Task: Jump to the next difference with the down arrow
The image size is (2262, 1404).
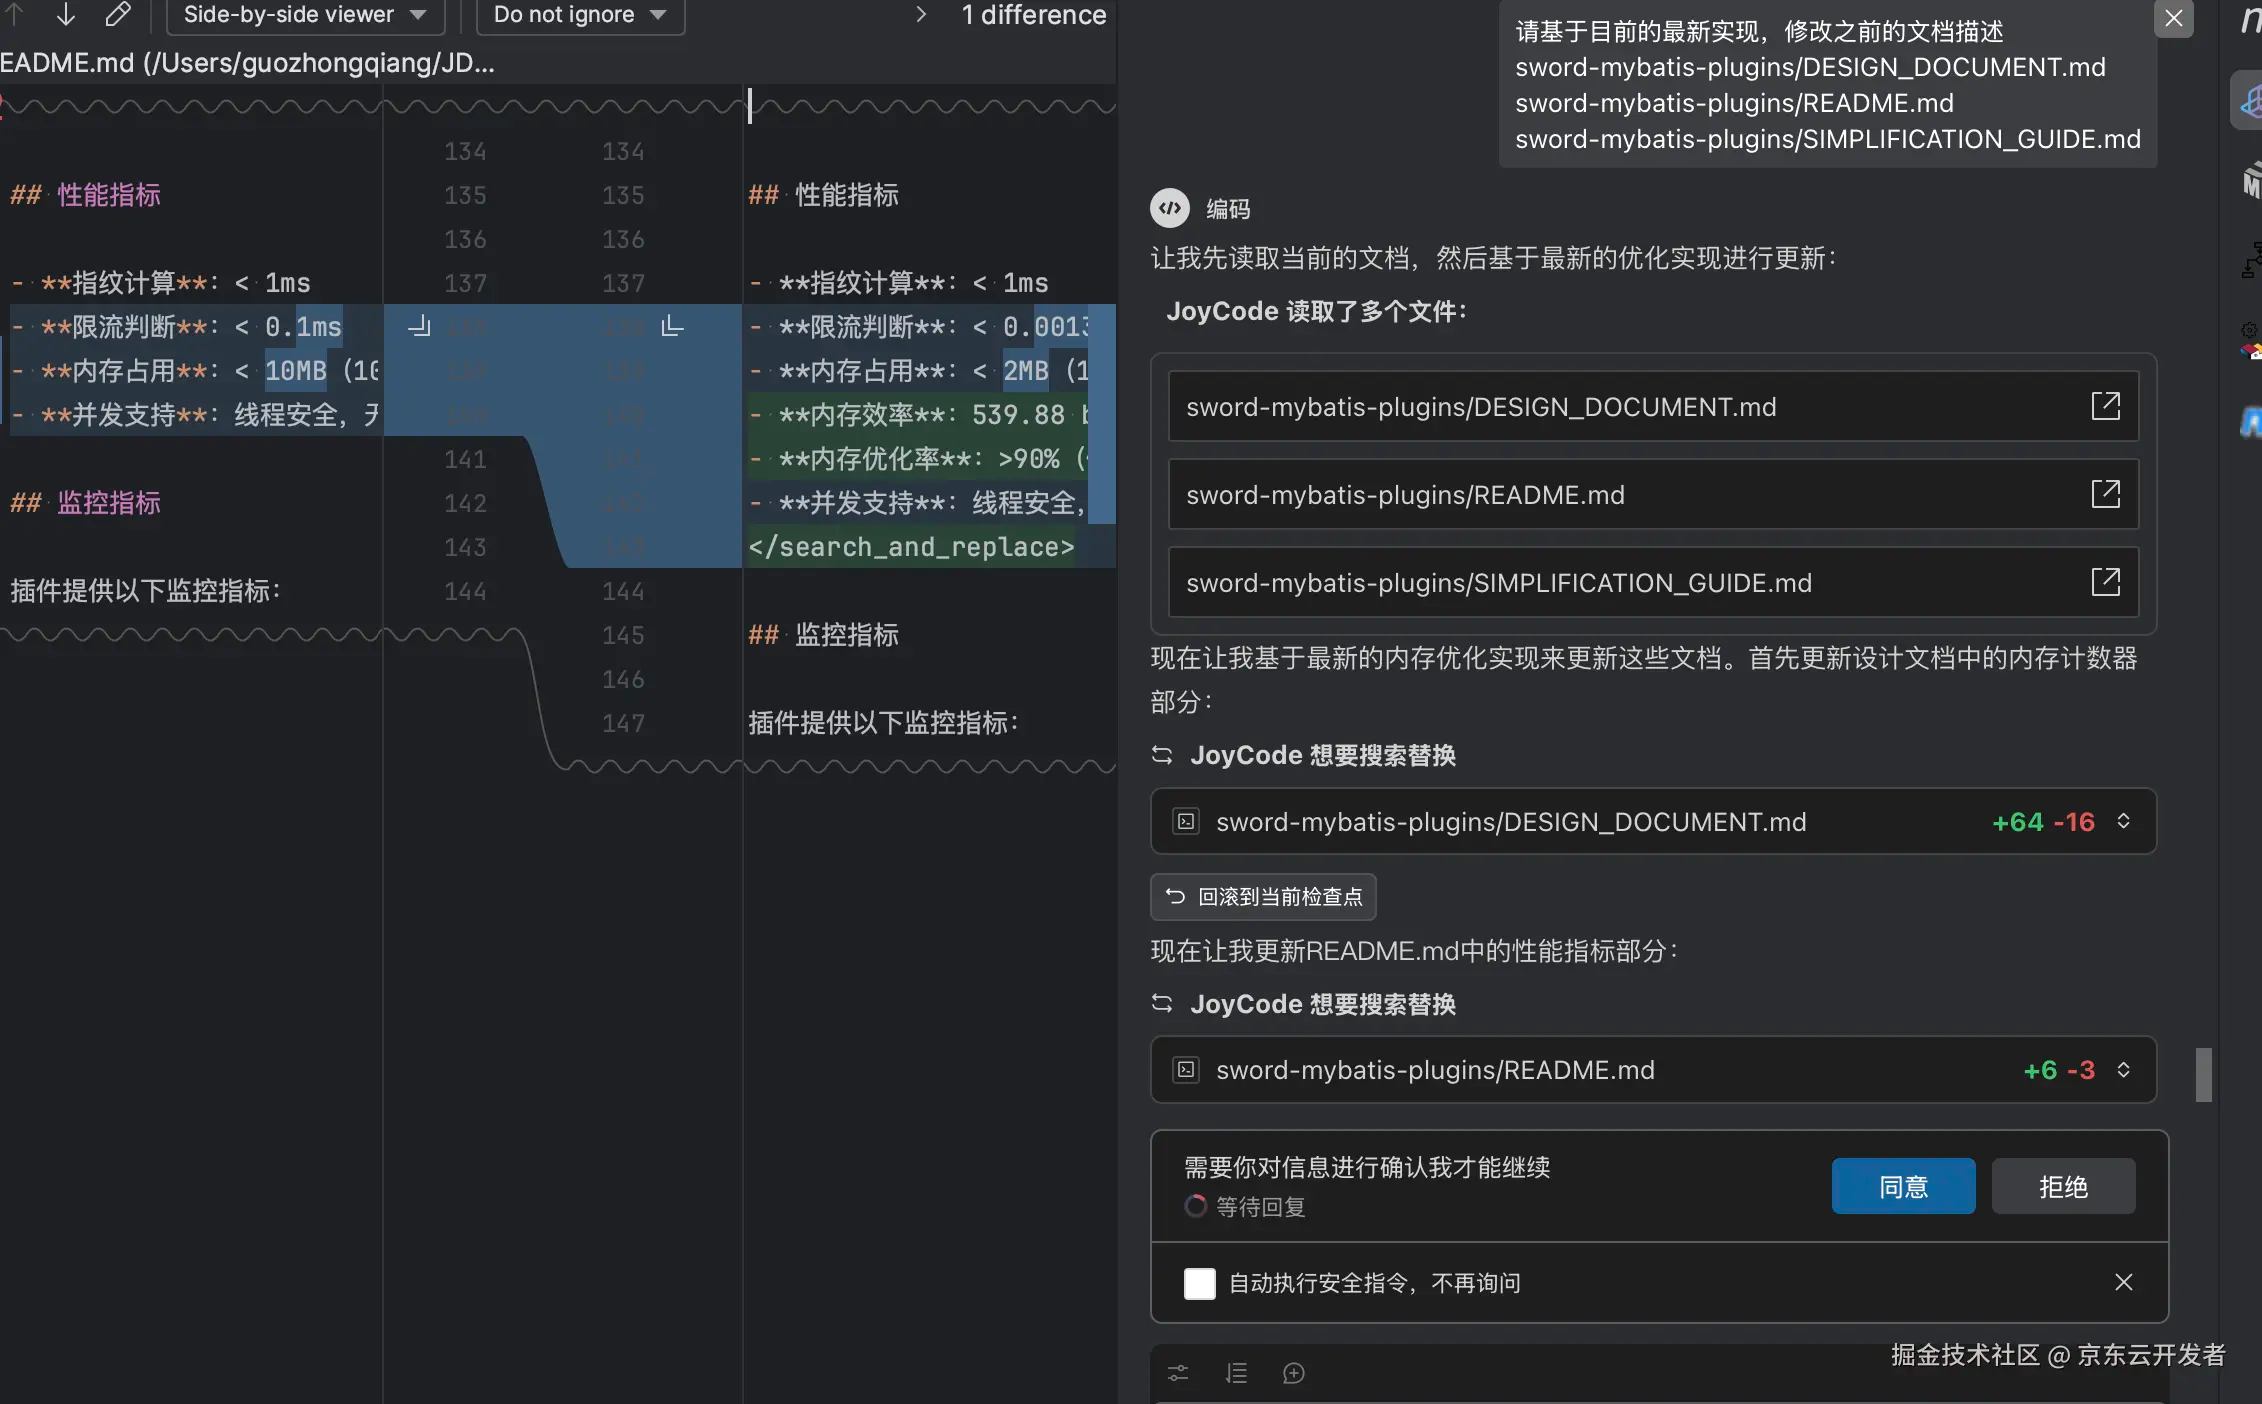Action: 65,15
